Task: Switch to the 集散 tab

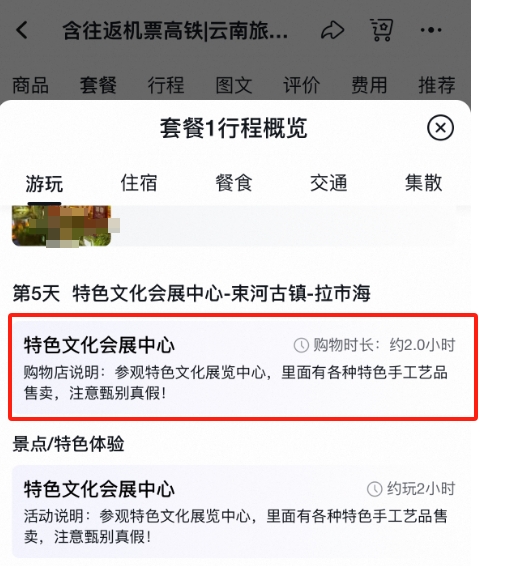Action: pos(424,183)
